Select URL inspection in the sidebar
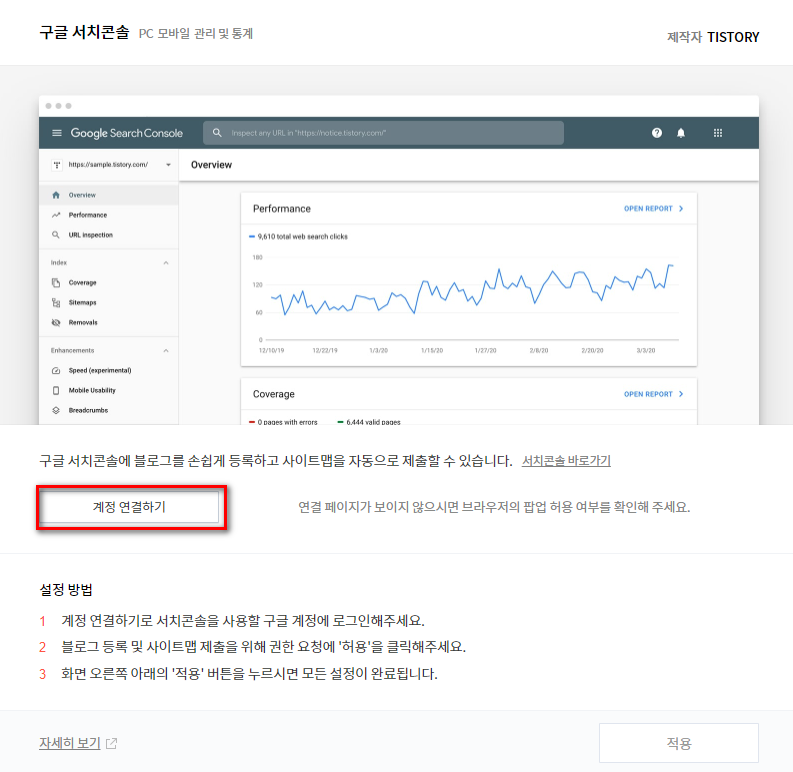Image resolution: width=793 pixels, height=772 pixels. point(91,235)
